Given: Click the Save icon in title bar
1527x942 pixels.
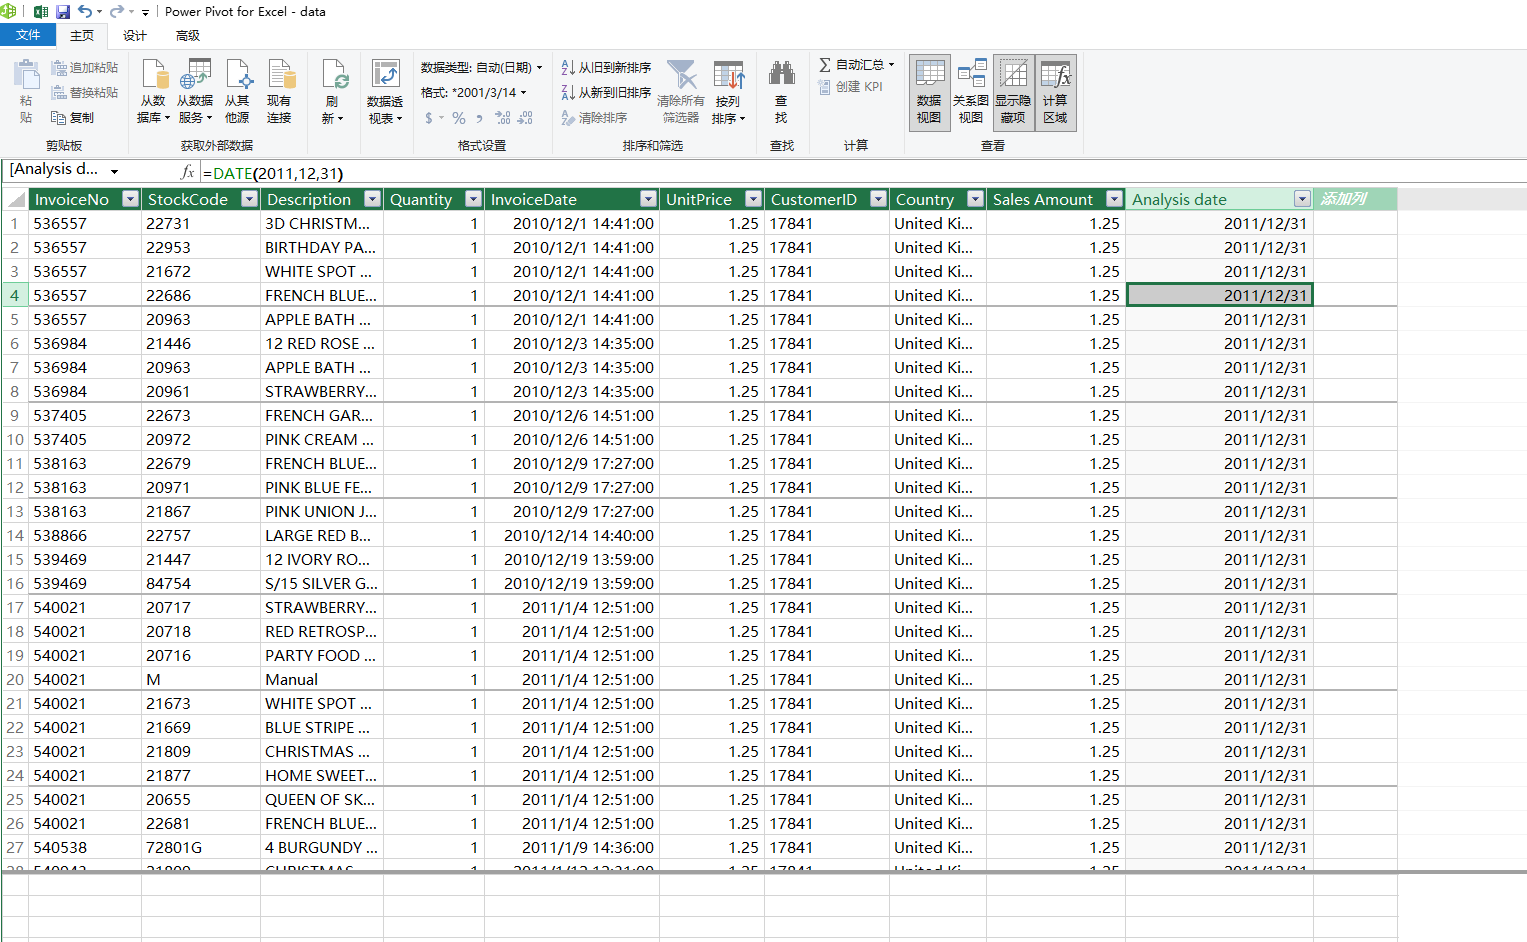Looking at the screenshot, I should coord(63,12).
